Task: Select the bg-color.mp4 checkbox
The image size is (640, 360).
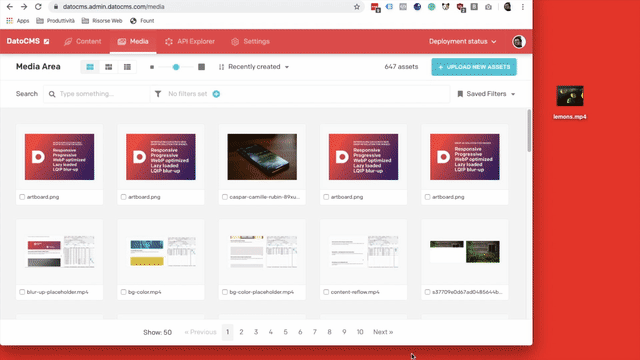Action: 123,292
